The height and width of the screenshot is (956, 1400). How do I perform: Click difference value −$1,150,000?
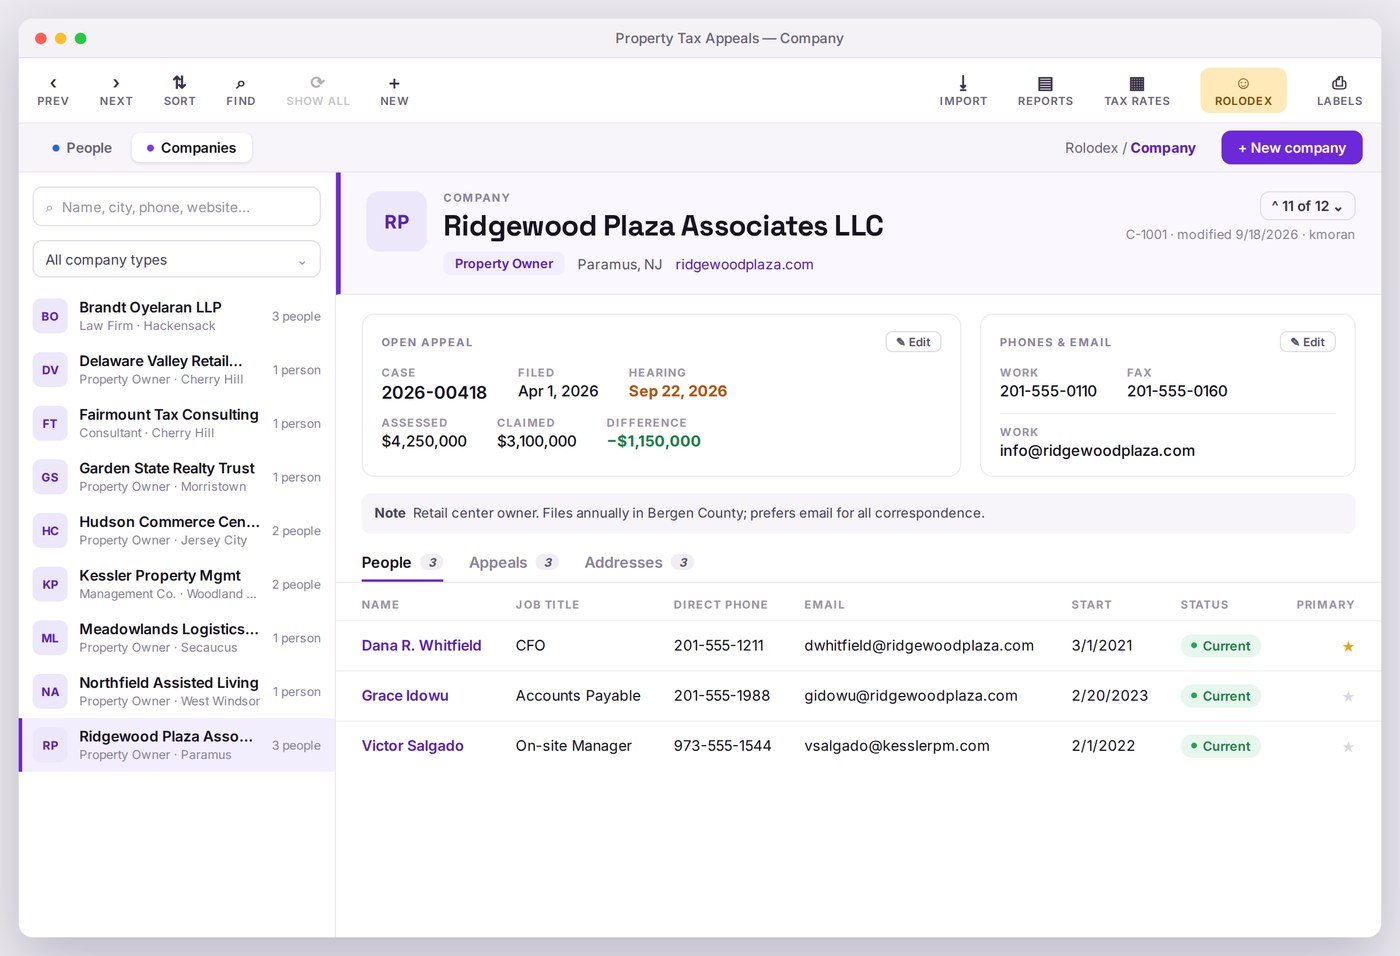654,442
